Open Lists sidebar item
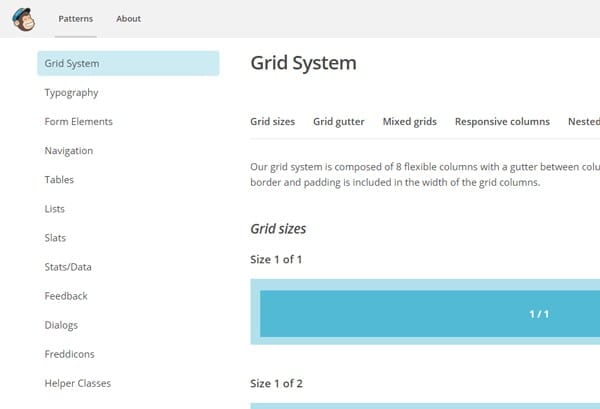The width and height of the screenshot is (600, 409). click(x=54, y=209)
